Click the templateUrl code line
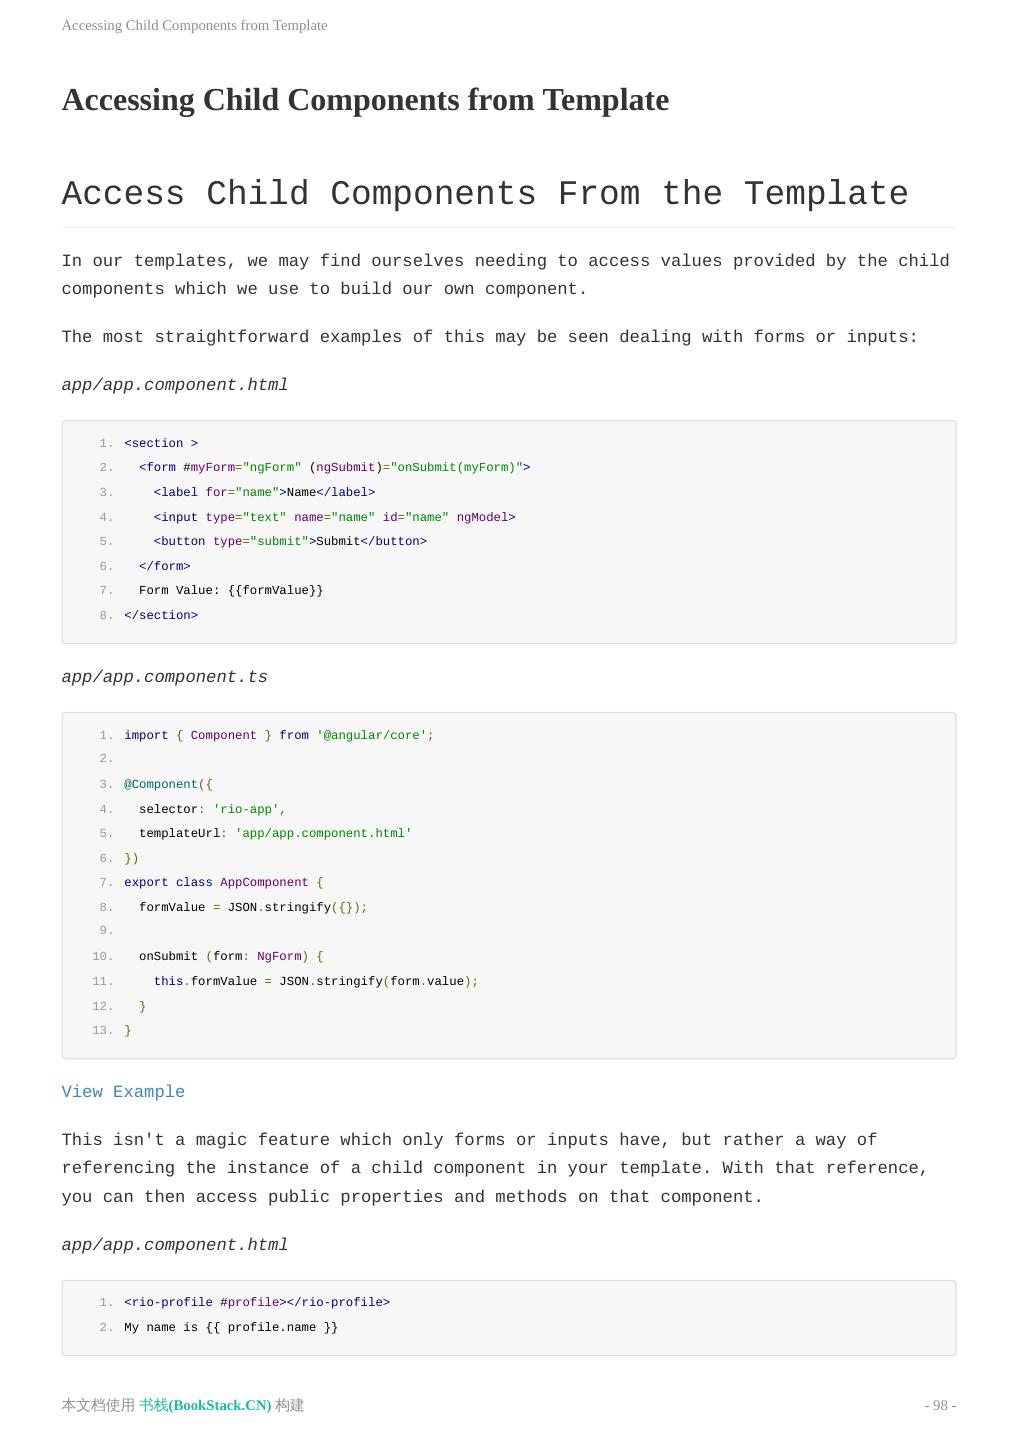 click(275, 833)
